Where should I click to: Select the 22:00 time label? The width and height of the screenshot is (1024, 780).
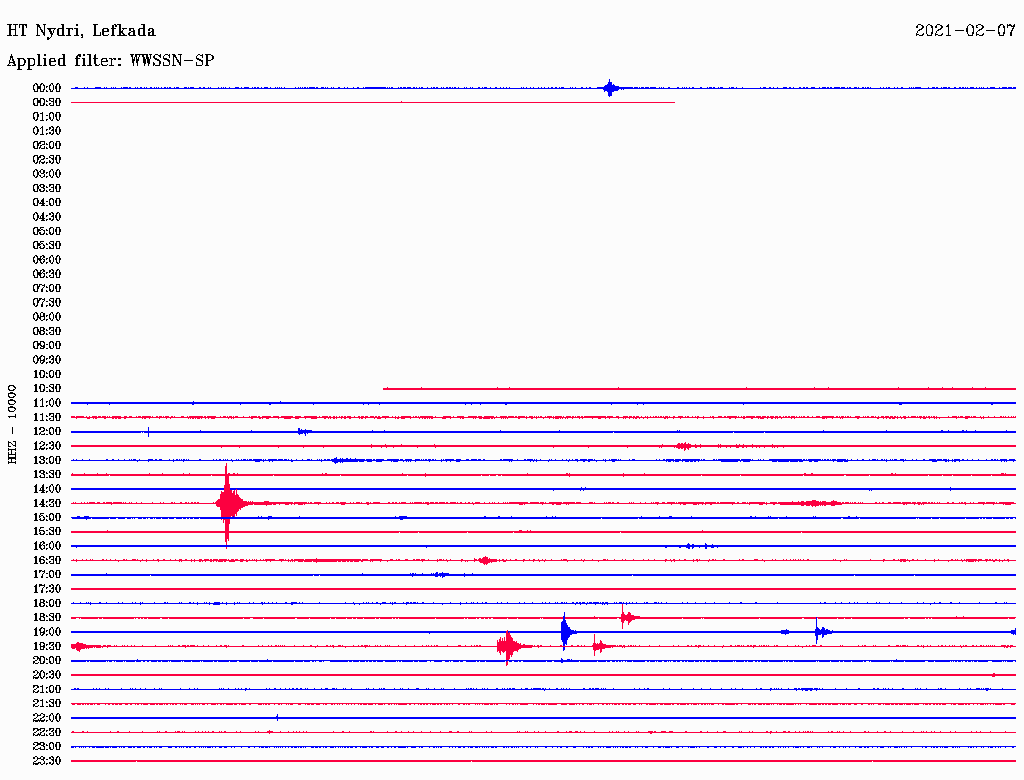tap(47, 718)
